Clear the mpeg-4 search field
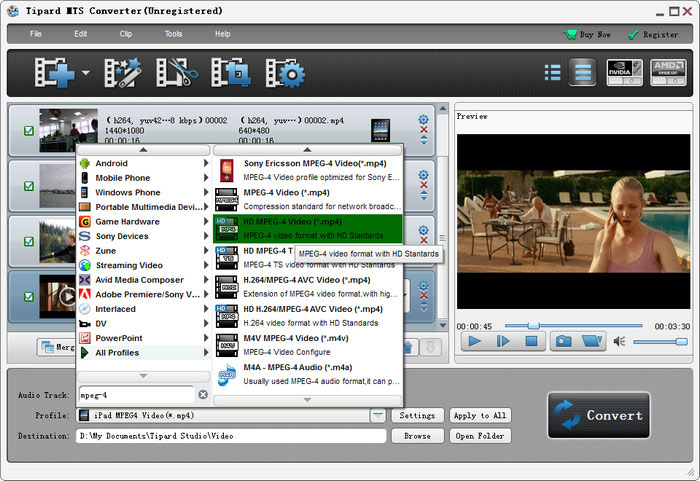This screenshot has width=700, height=481. click(203, 394)
